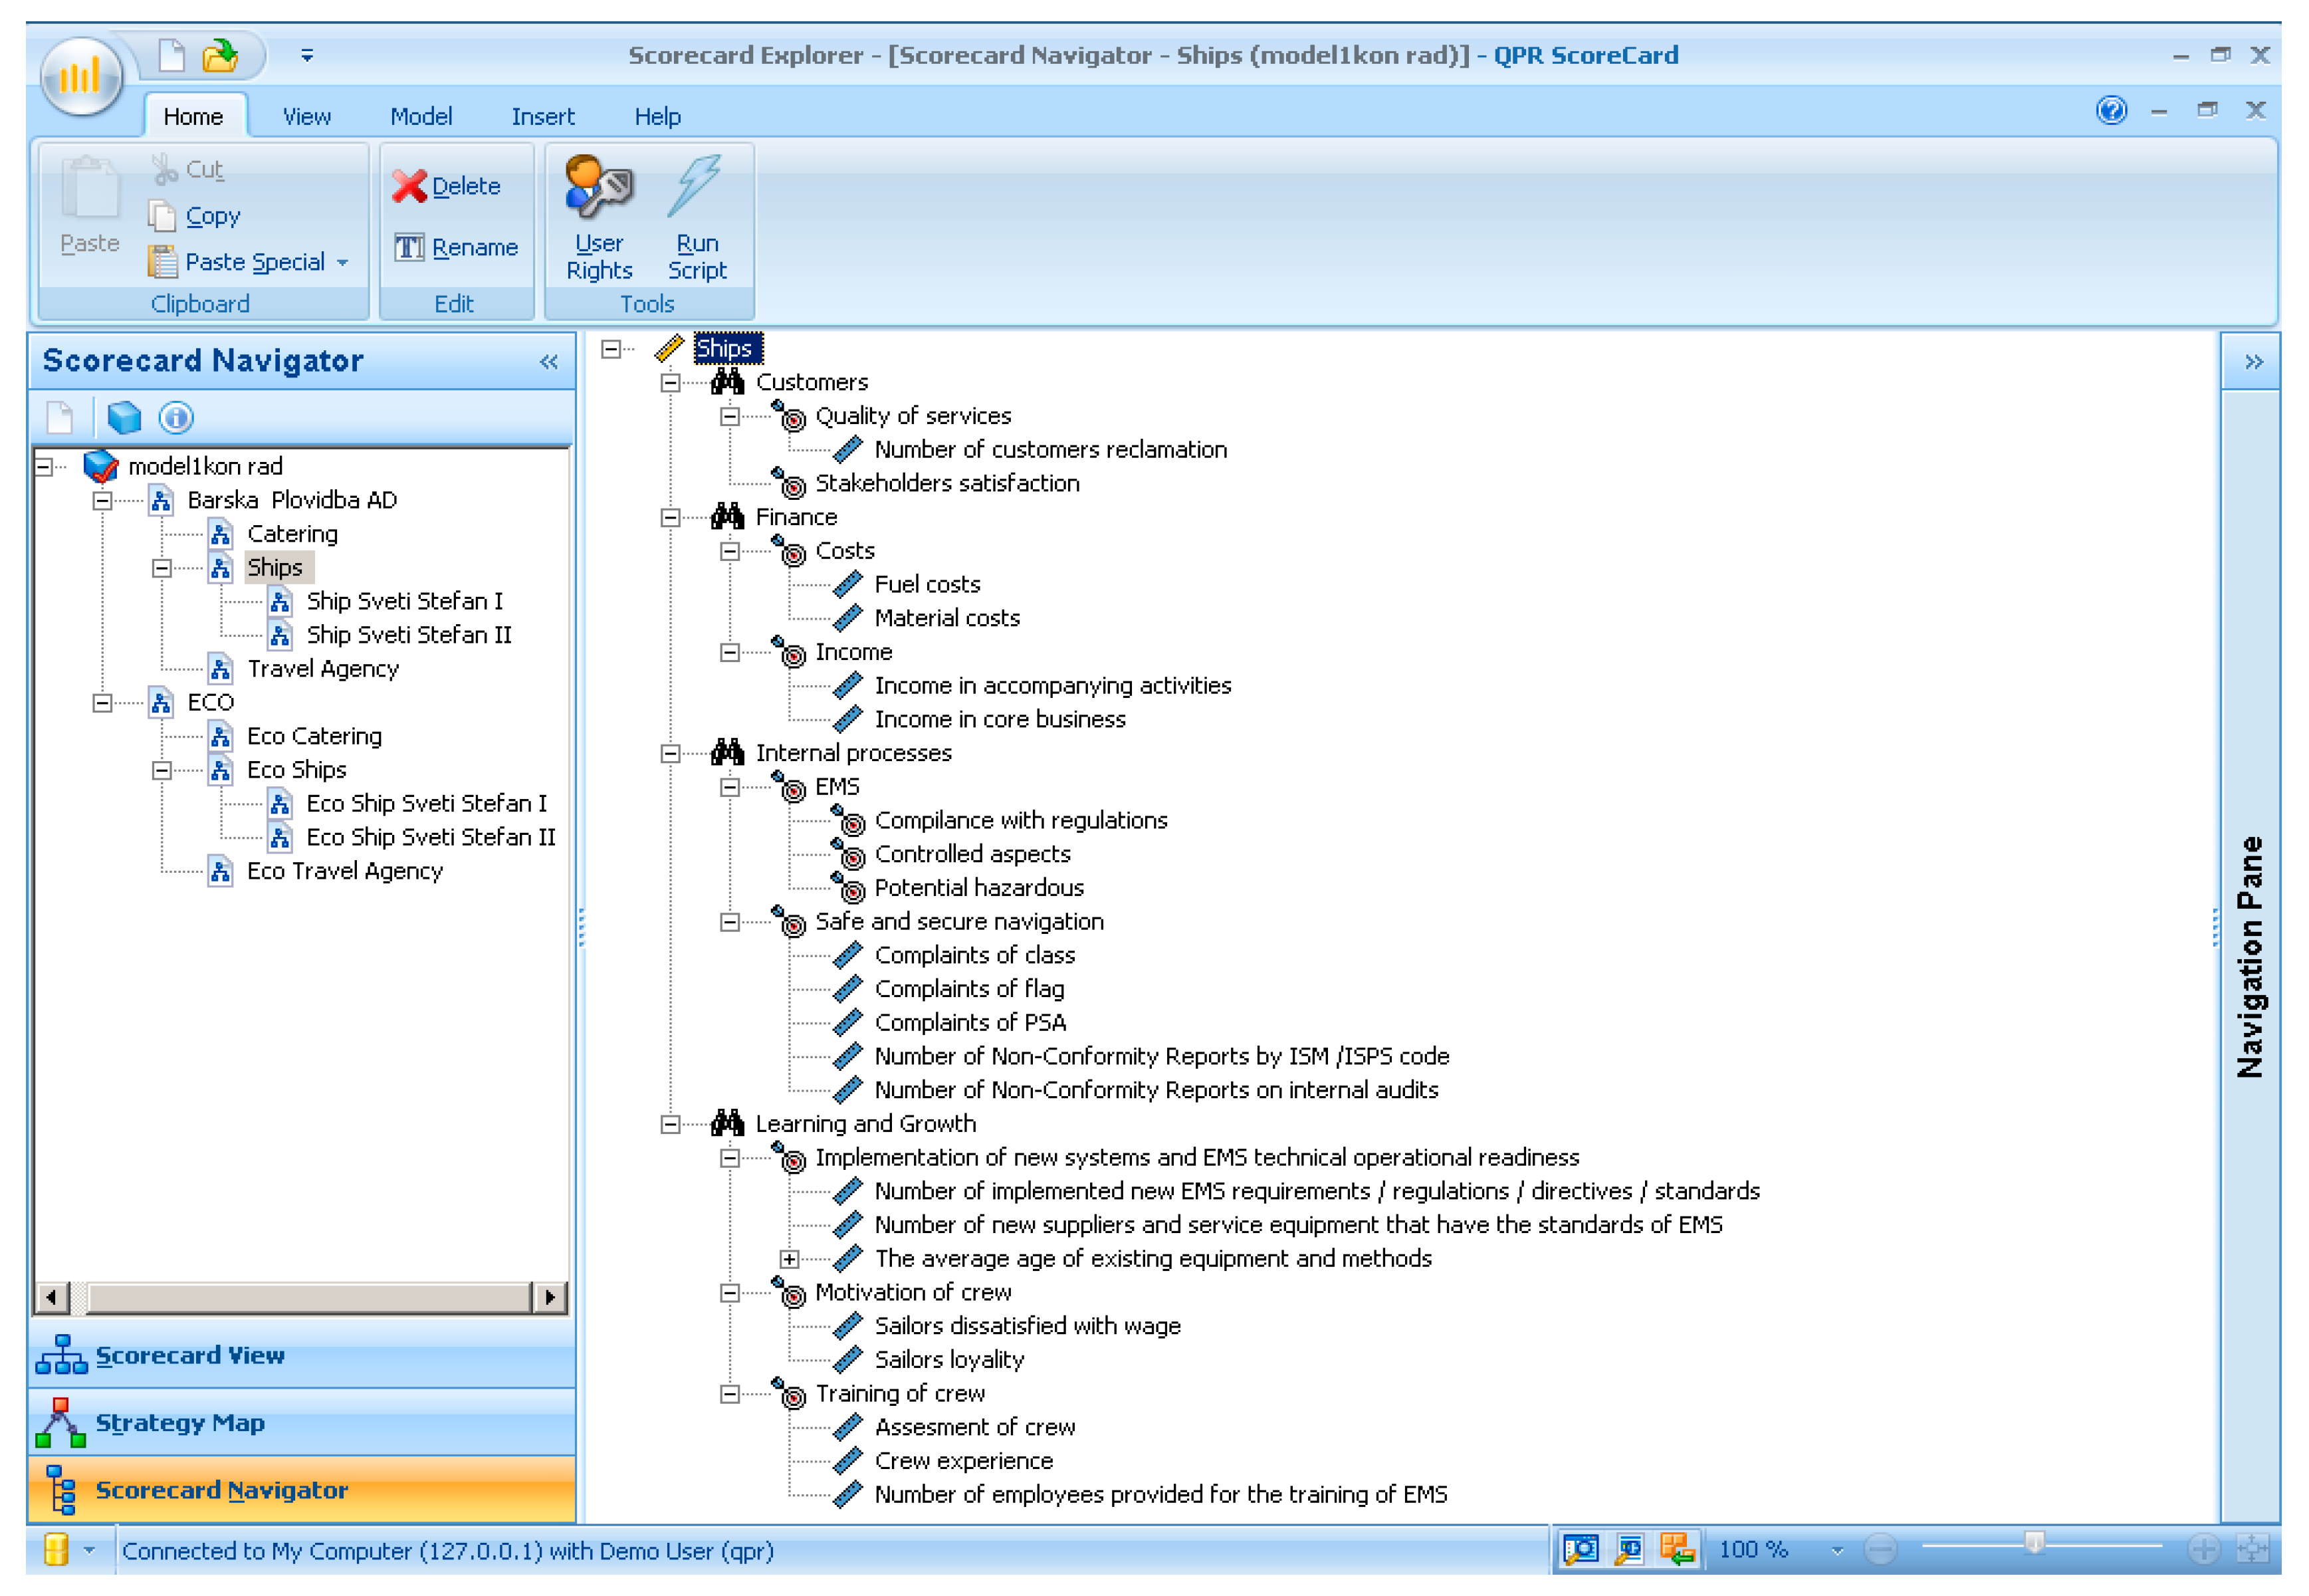
Task: Click the help question mark icon
Action: [x=2111, y=110]
